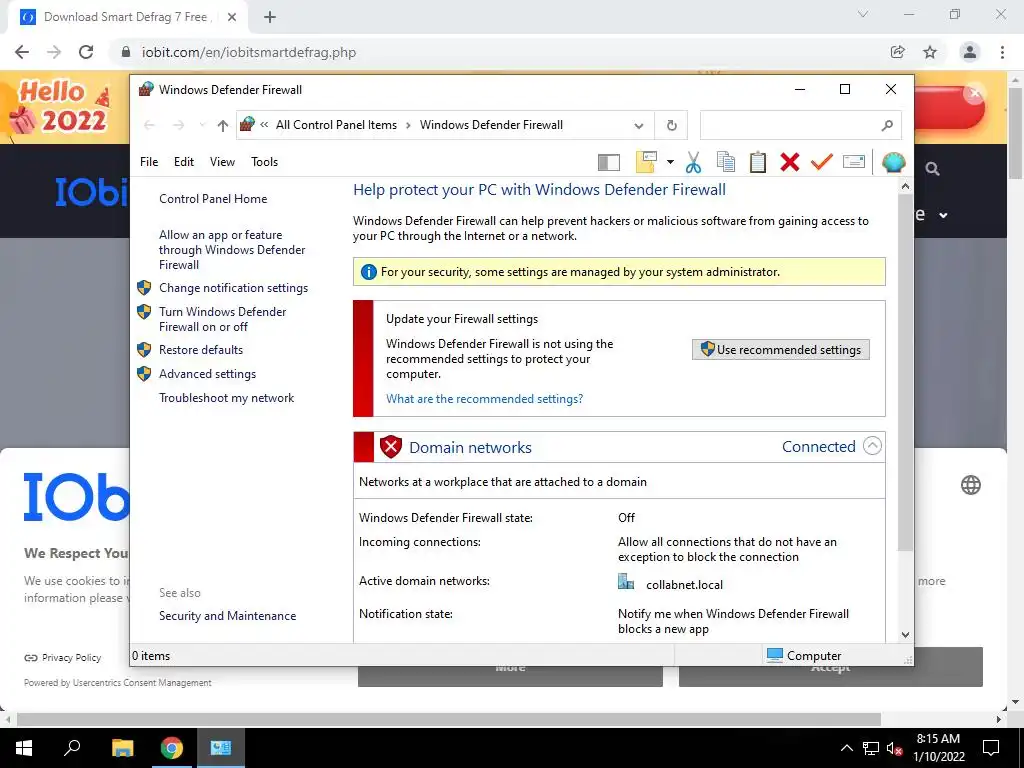Screen dimensions: 1024x768
Task: Open Control Panel Home link
Action: 213,199
